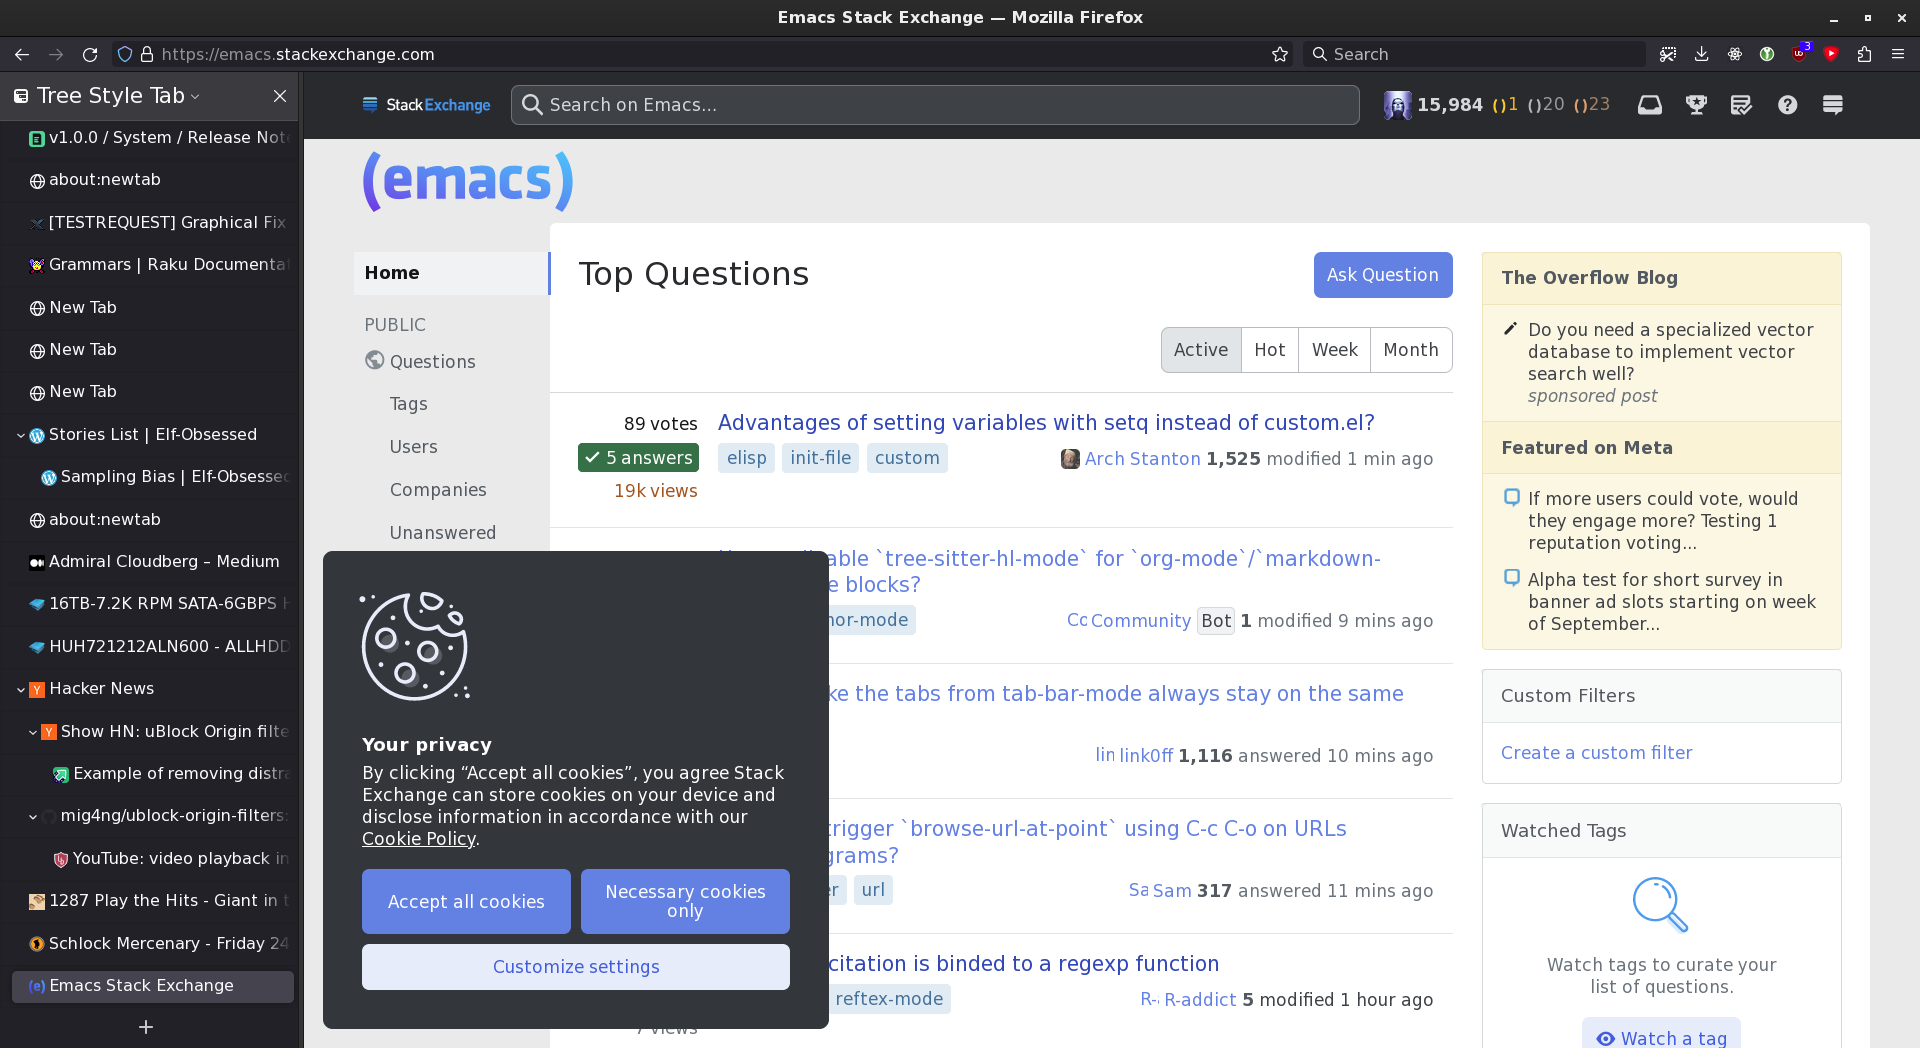Select the 1287 Play the Hits tab

tap(152, 901)
